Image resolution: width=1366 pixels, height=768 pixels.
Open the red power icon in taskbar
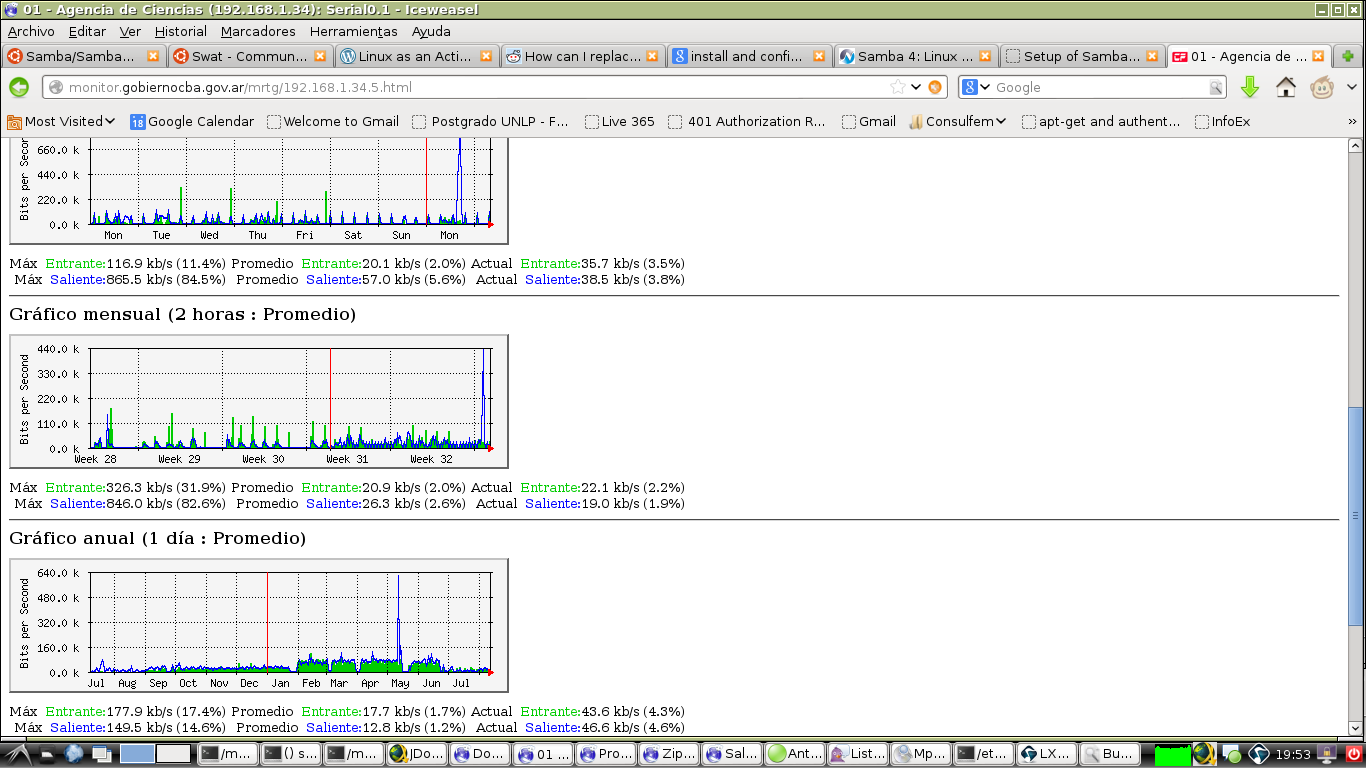pos(1354,754)
